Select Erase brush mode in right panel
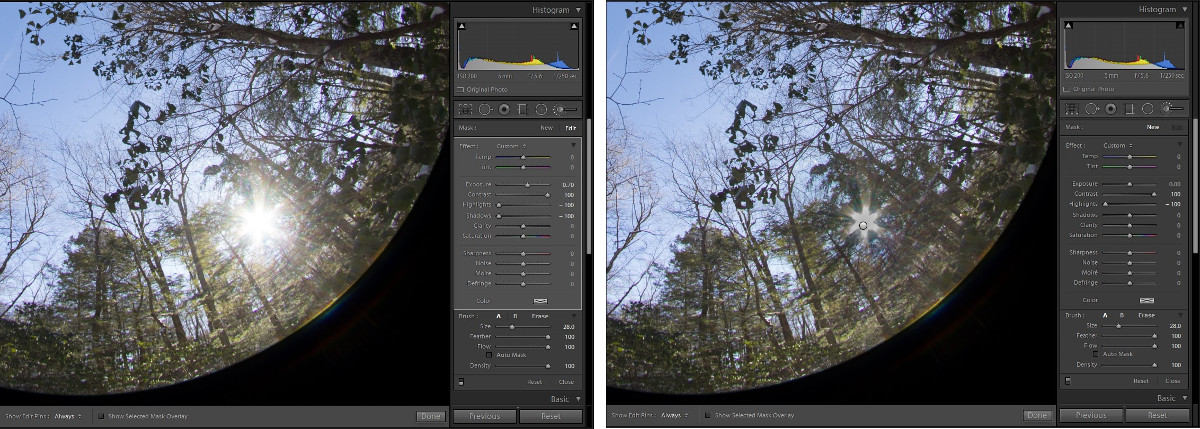1200x429 pixels. click(x=1140, y=315)
